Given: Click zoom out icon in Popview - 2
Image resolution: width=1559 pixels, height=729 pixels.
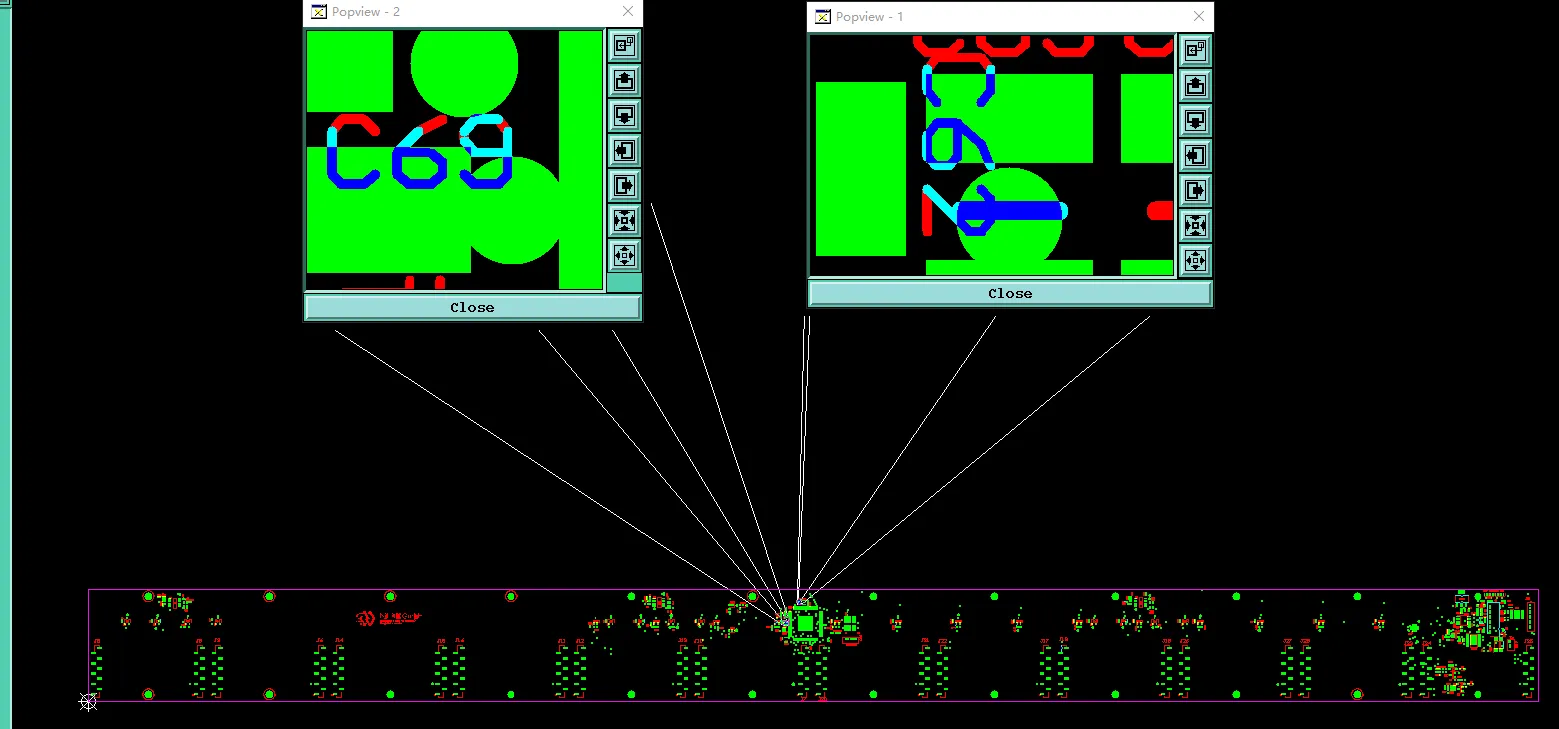Looking at the screenshot, I should [624, 255].
